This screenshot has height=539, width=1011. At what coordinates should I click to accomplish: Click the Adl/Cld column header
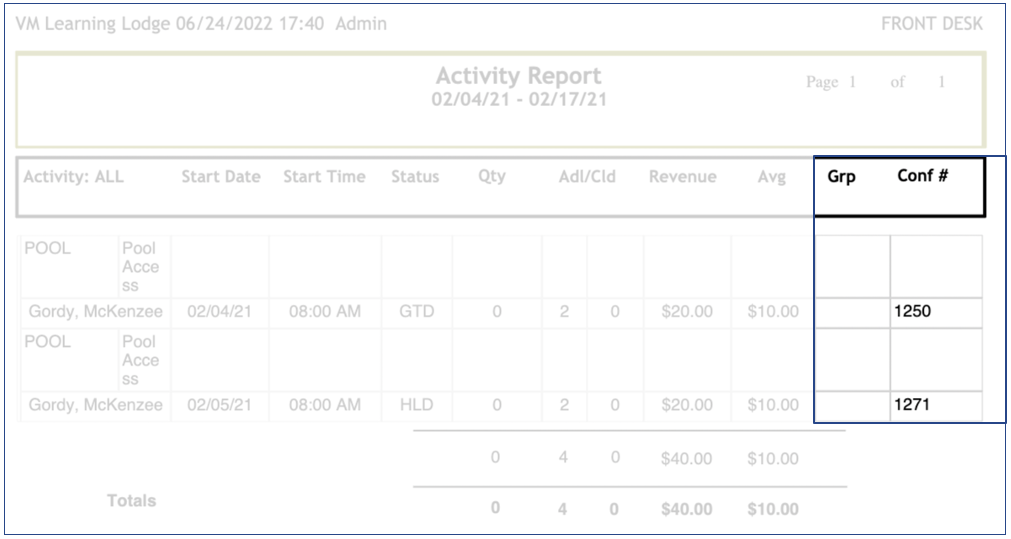pyautogui.click(x=587, y=177)
